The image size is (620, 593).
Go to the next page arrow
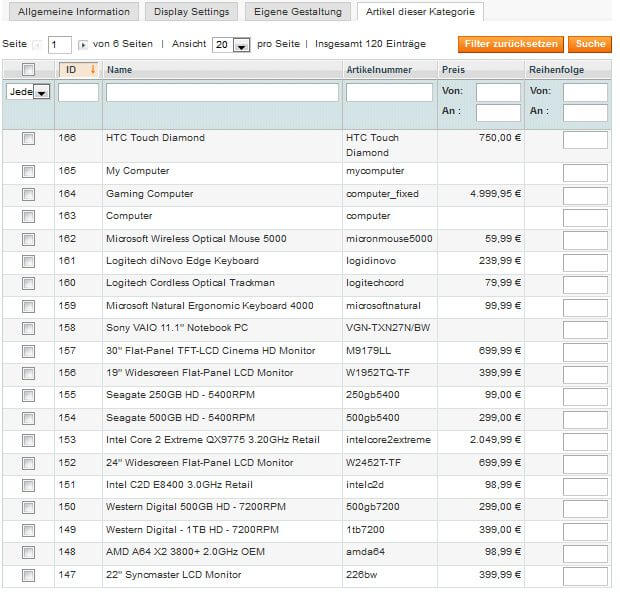(x=82, y=45)
